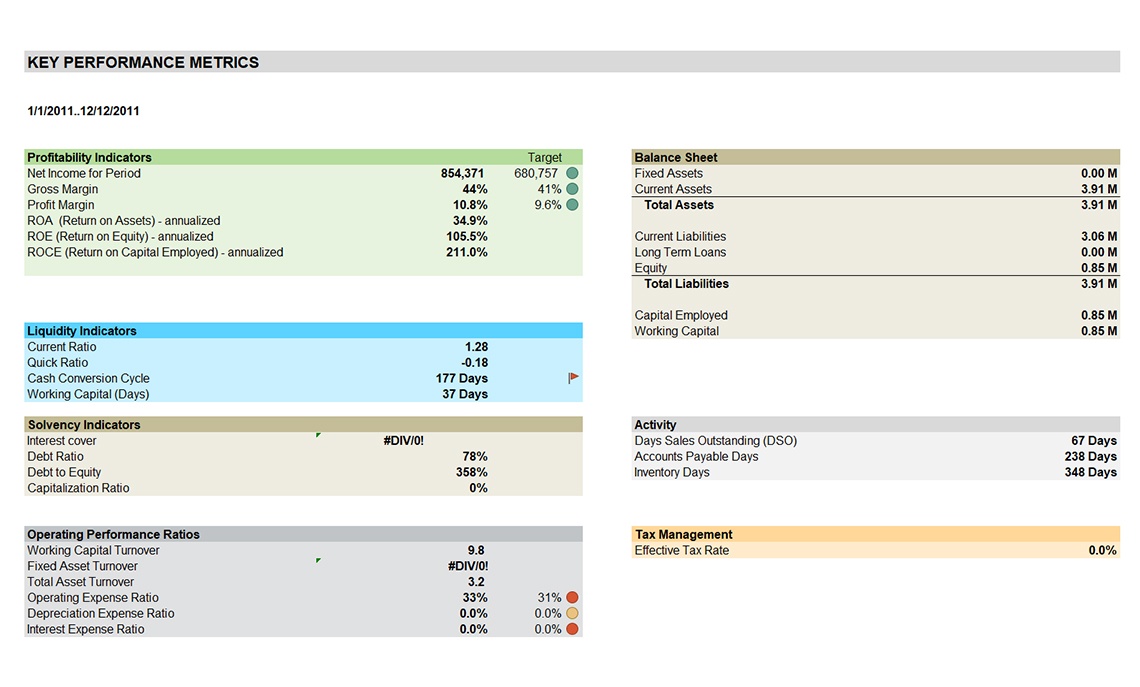Select Operating Expense Ratio target 31%
The width and height of the screenshot is (1140, 687).
(x=549, y=598)
